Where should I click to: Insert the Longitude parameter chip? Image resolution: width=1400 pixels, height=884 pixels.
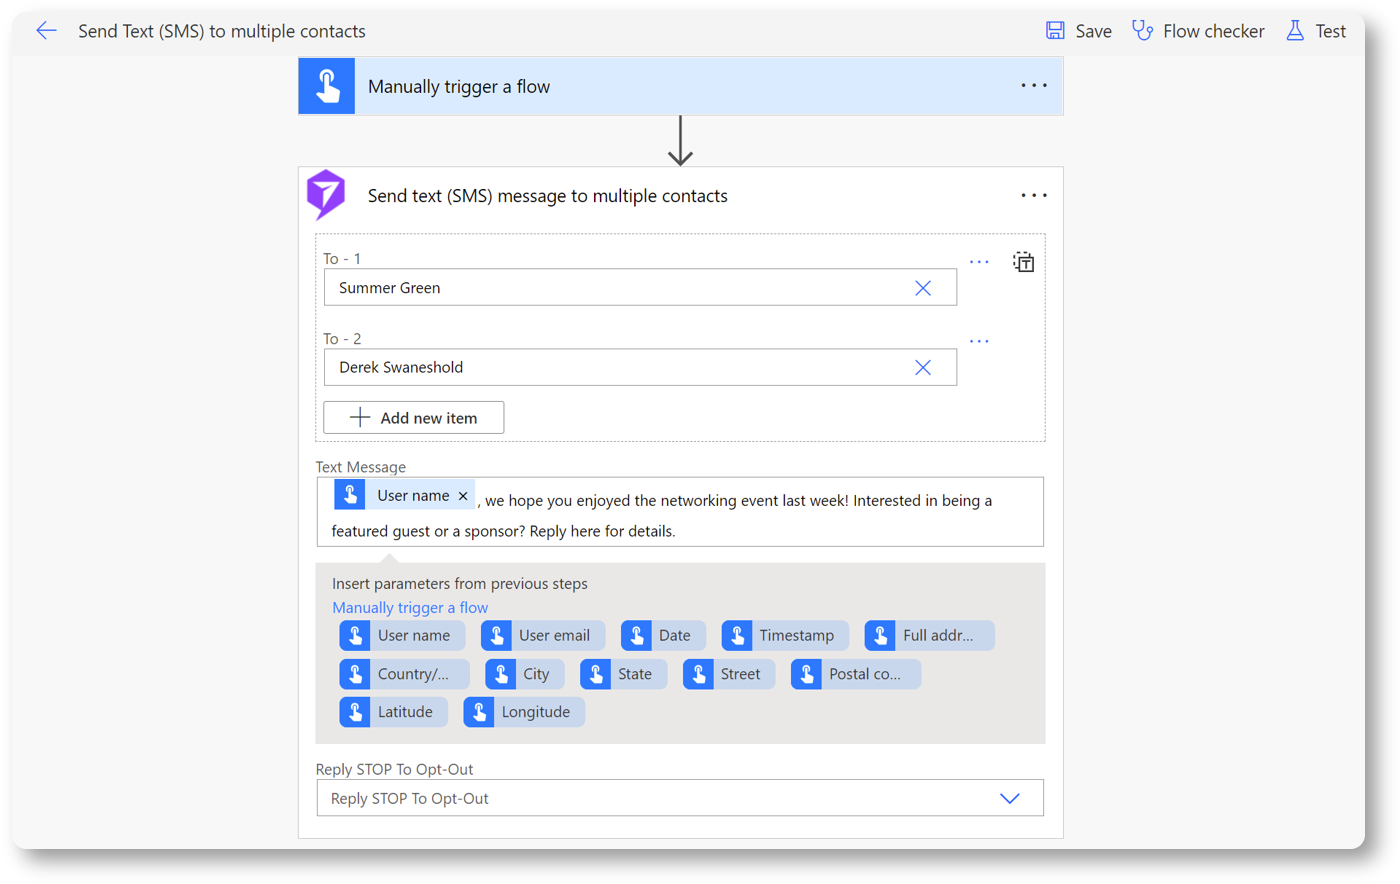pos(524,712)
